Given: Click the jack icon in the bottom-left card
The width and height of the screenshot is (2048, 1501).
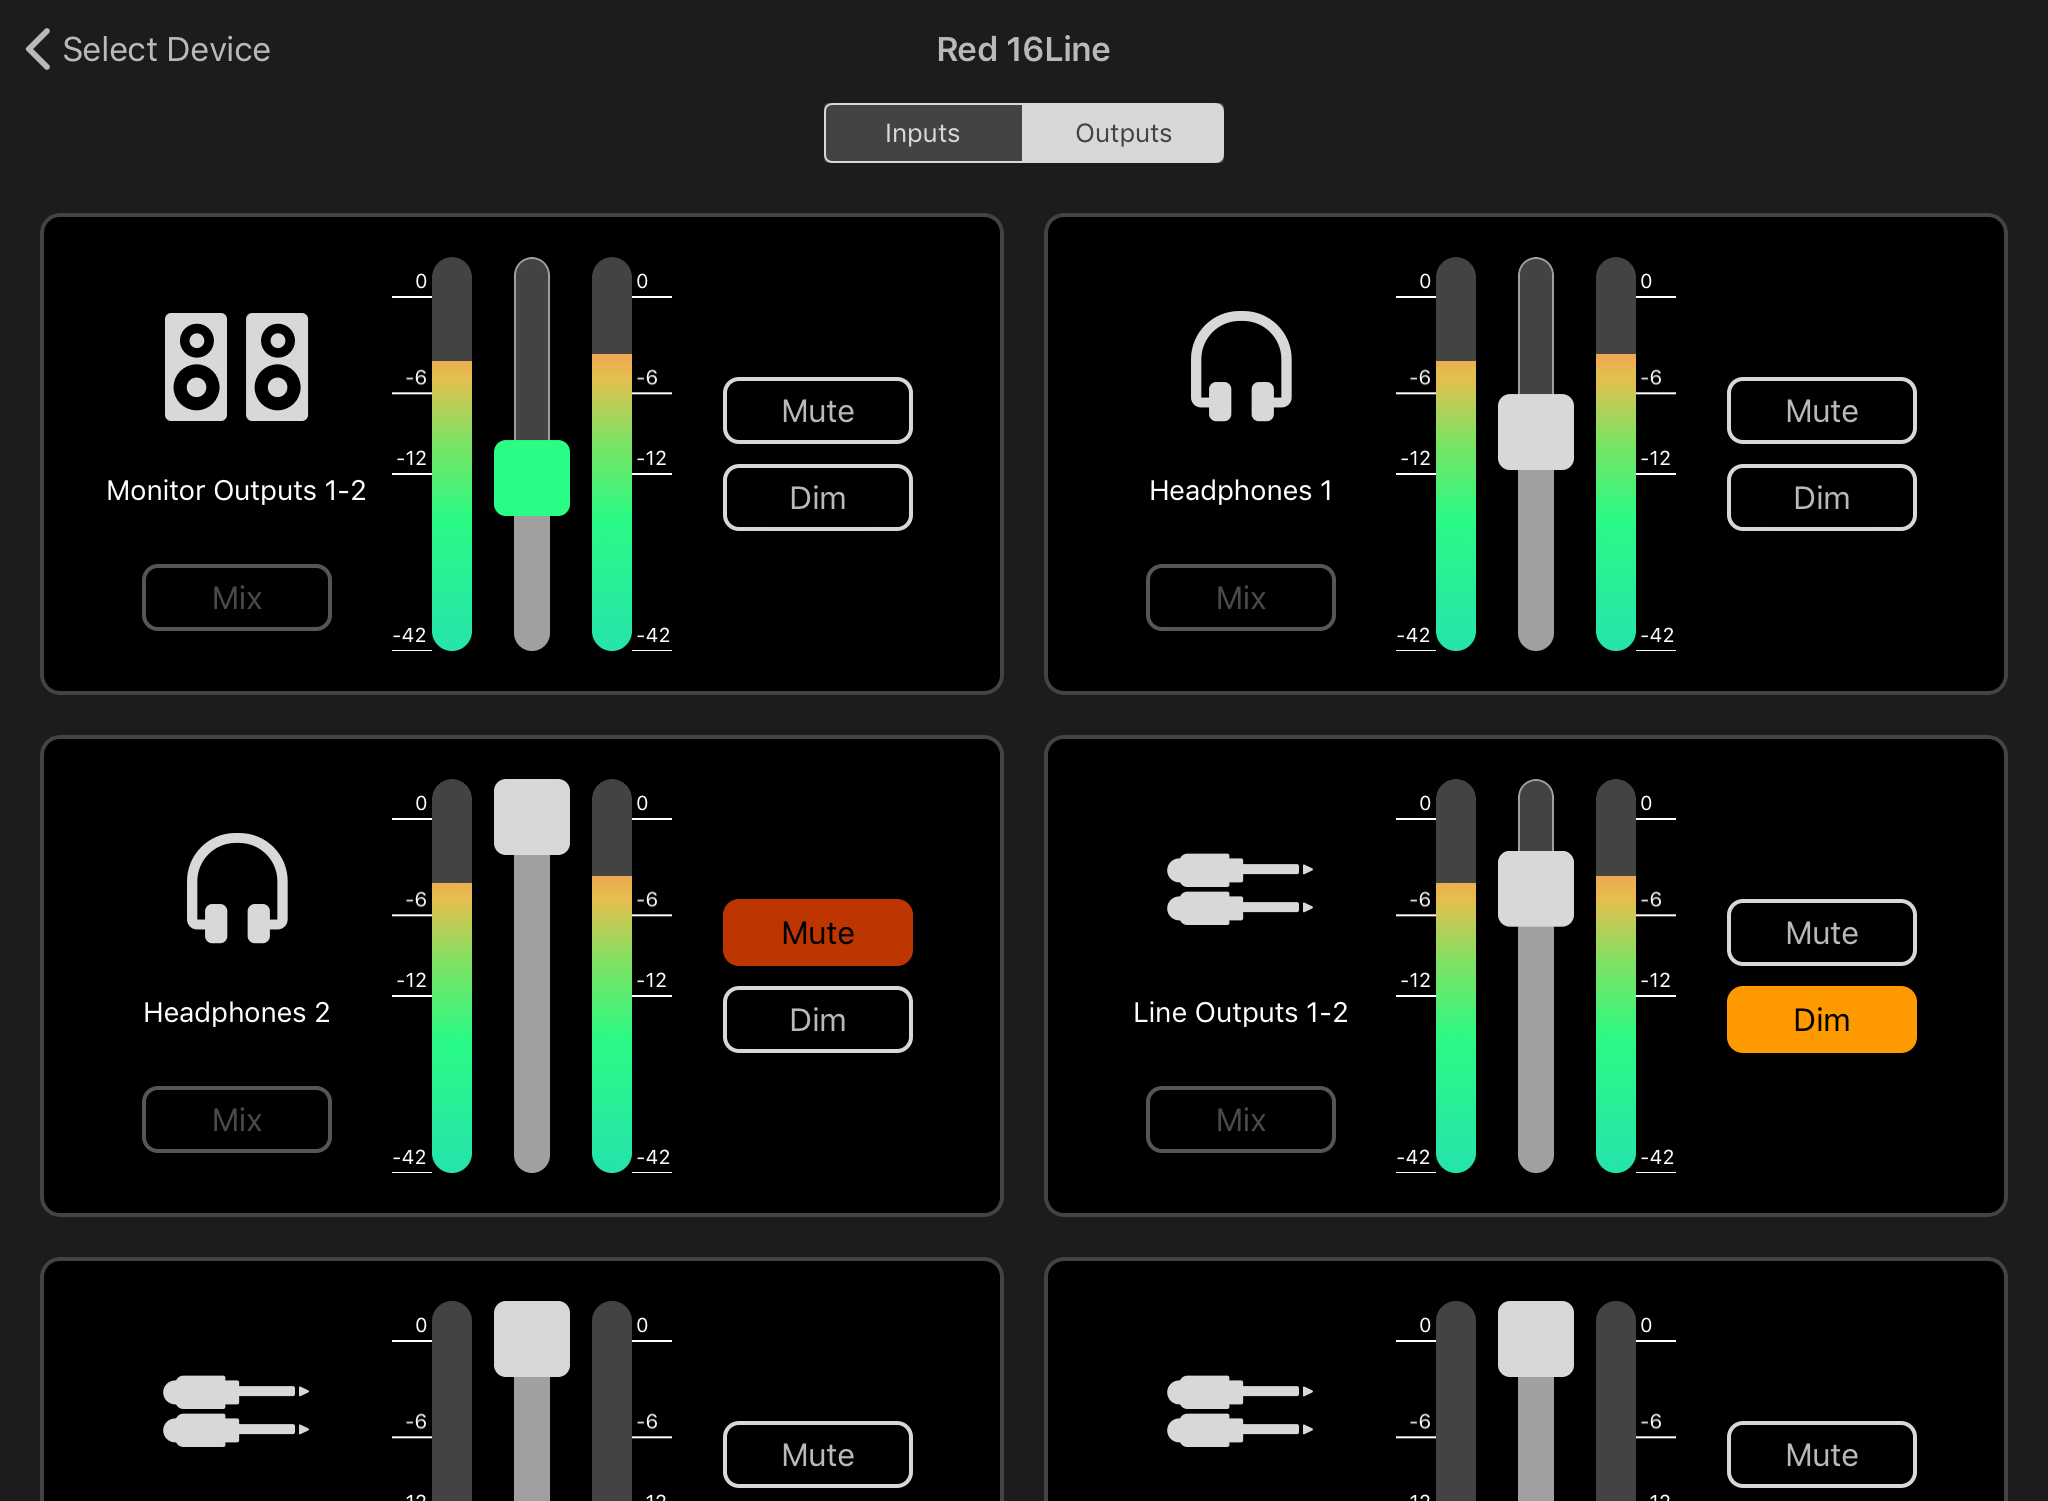Looking at the screenshot, I should pos(236,1410).
